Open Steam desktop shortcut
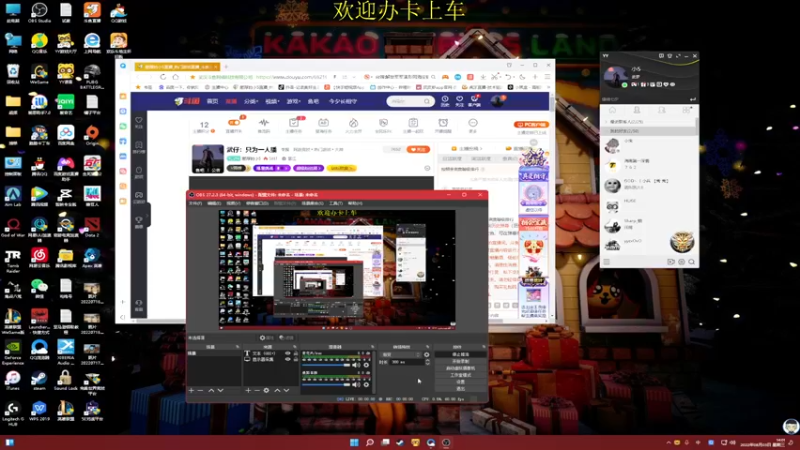 point(39,381)
